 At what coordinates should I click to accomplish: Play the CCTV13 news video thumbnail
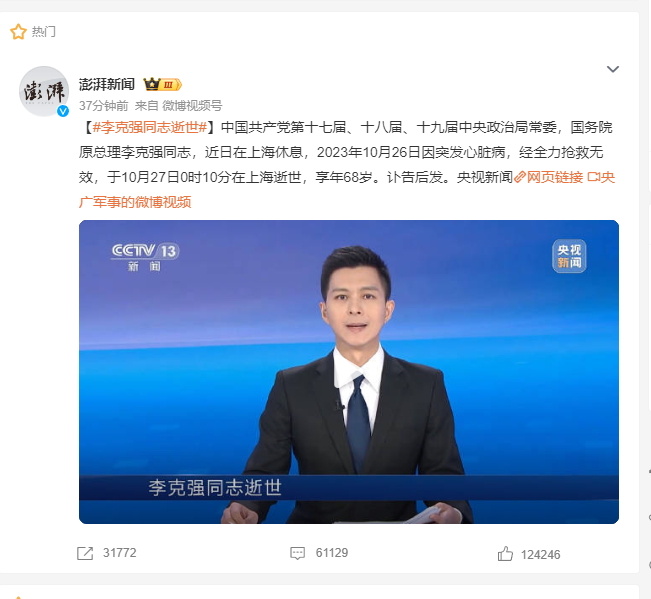[x=349, y=372]
